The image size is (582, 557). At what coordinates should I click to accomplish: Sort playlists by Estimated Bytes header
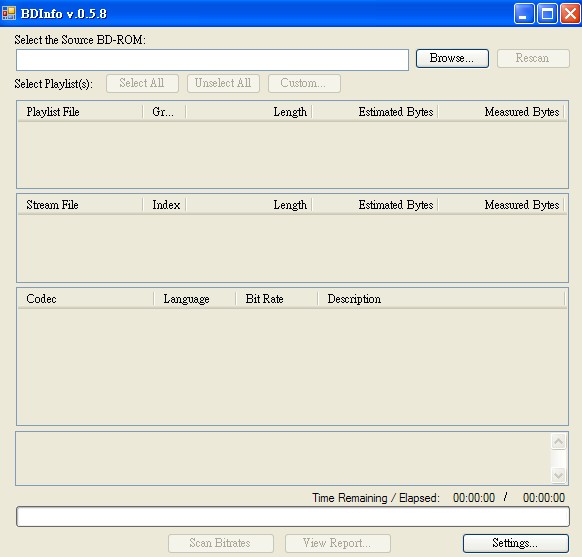click(375, 112)
